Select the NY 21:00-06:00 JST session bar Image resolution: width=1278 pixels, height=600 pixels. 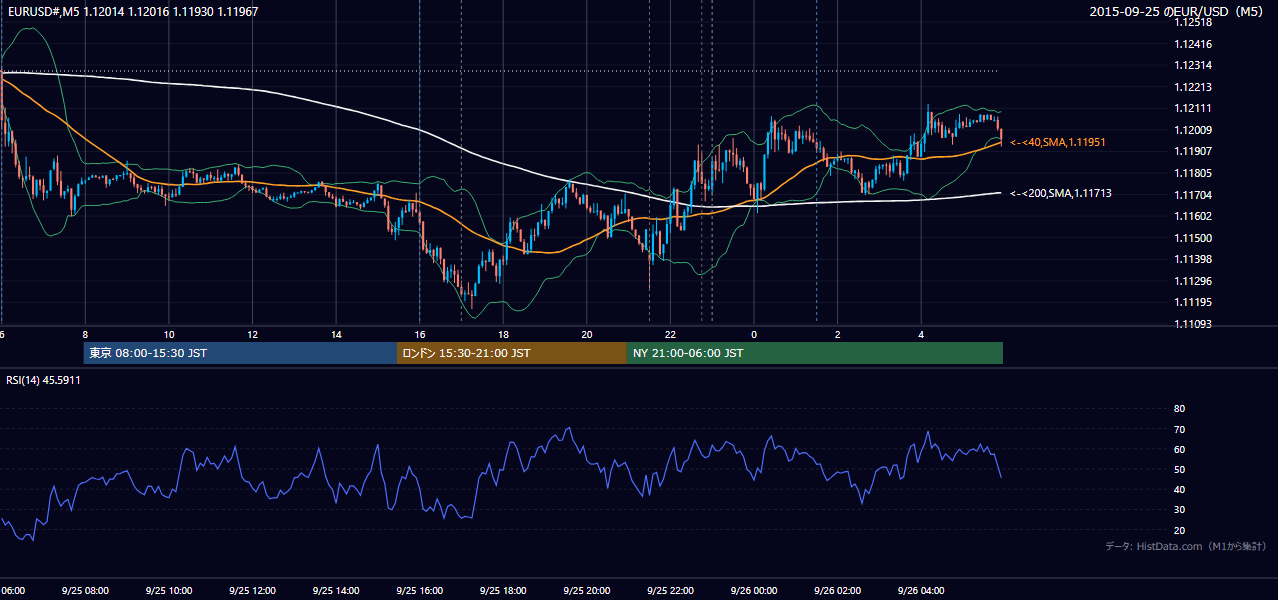click(x=815, y=353)
